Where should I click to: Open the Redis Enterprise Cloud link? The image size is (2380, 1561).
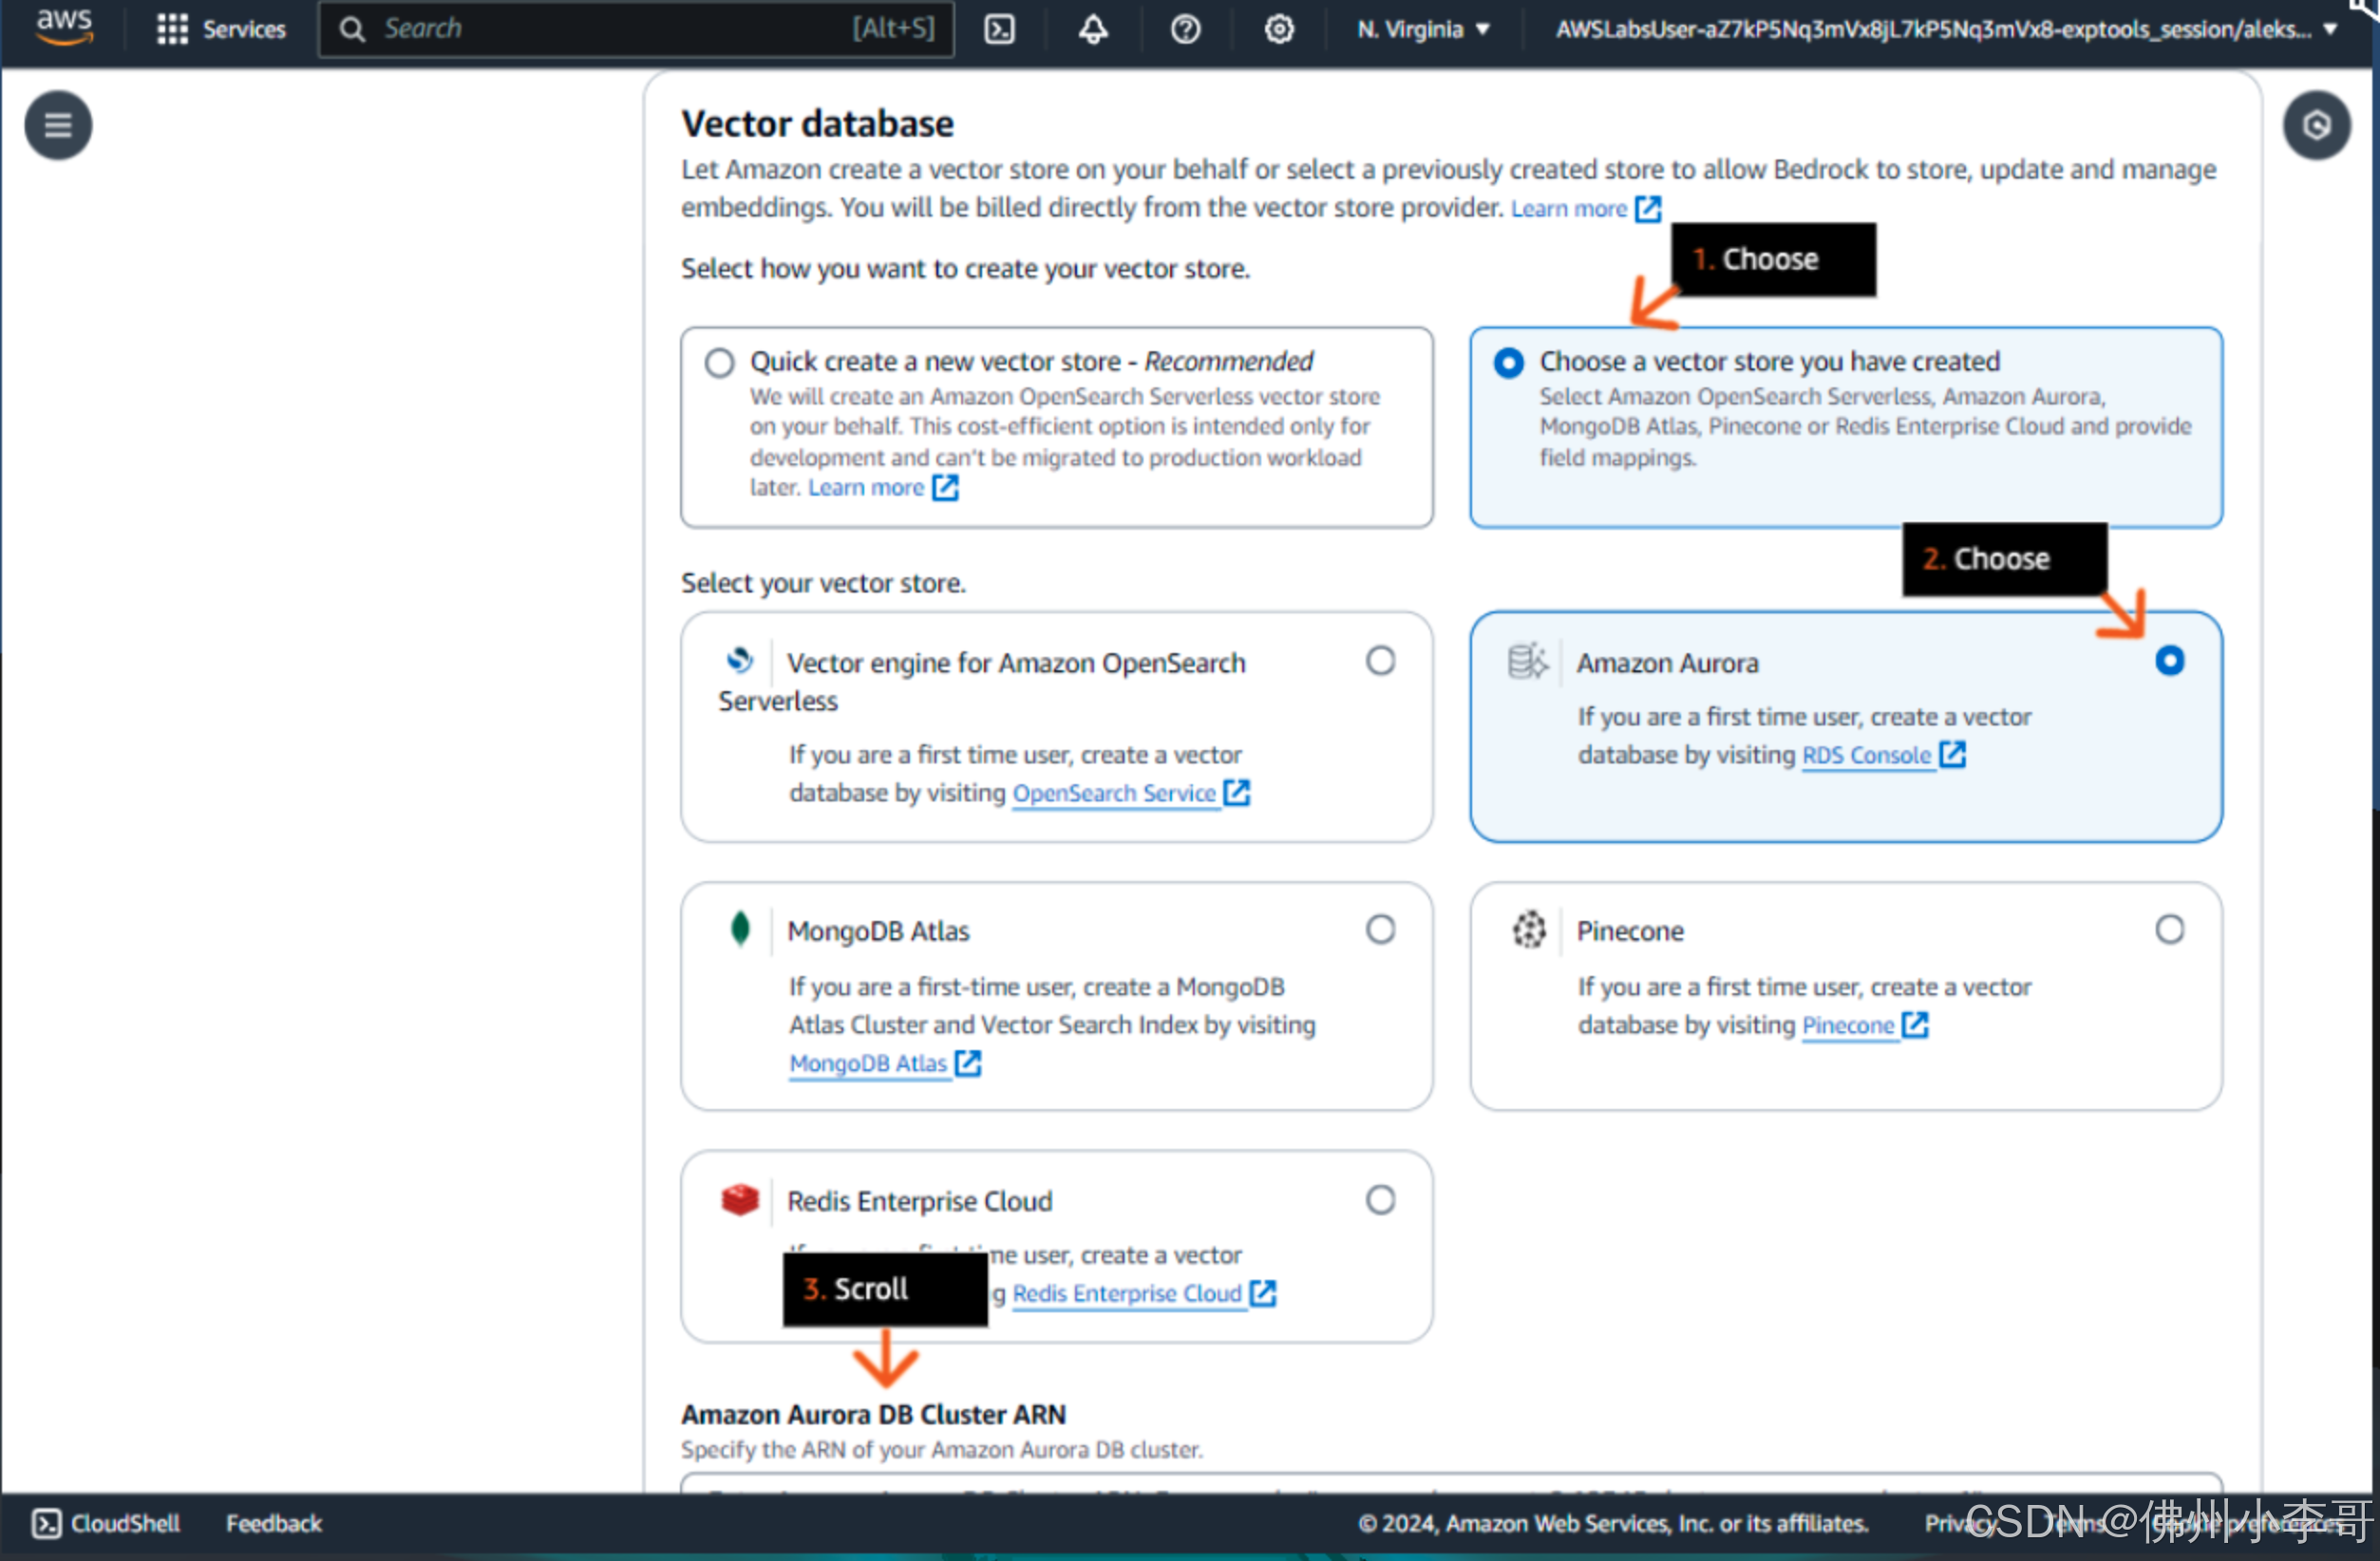tap(1126, 1293)
